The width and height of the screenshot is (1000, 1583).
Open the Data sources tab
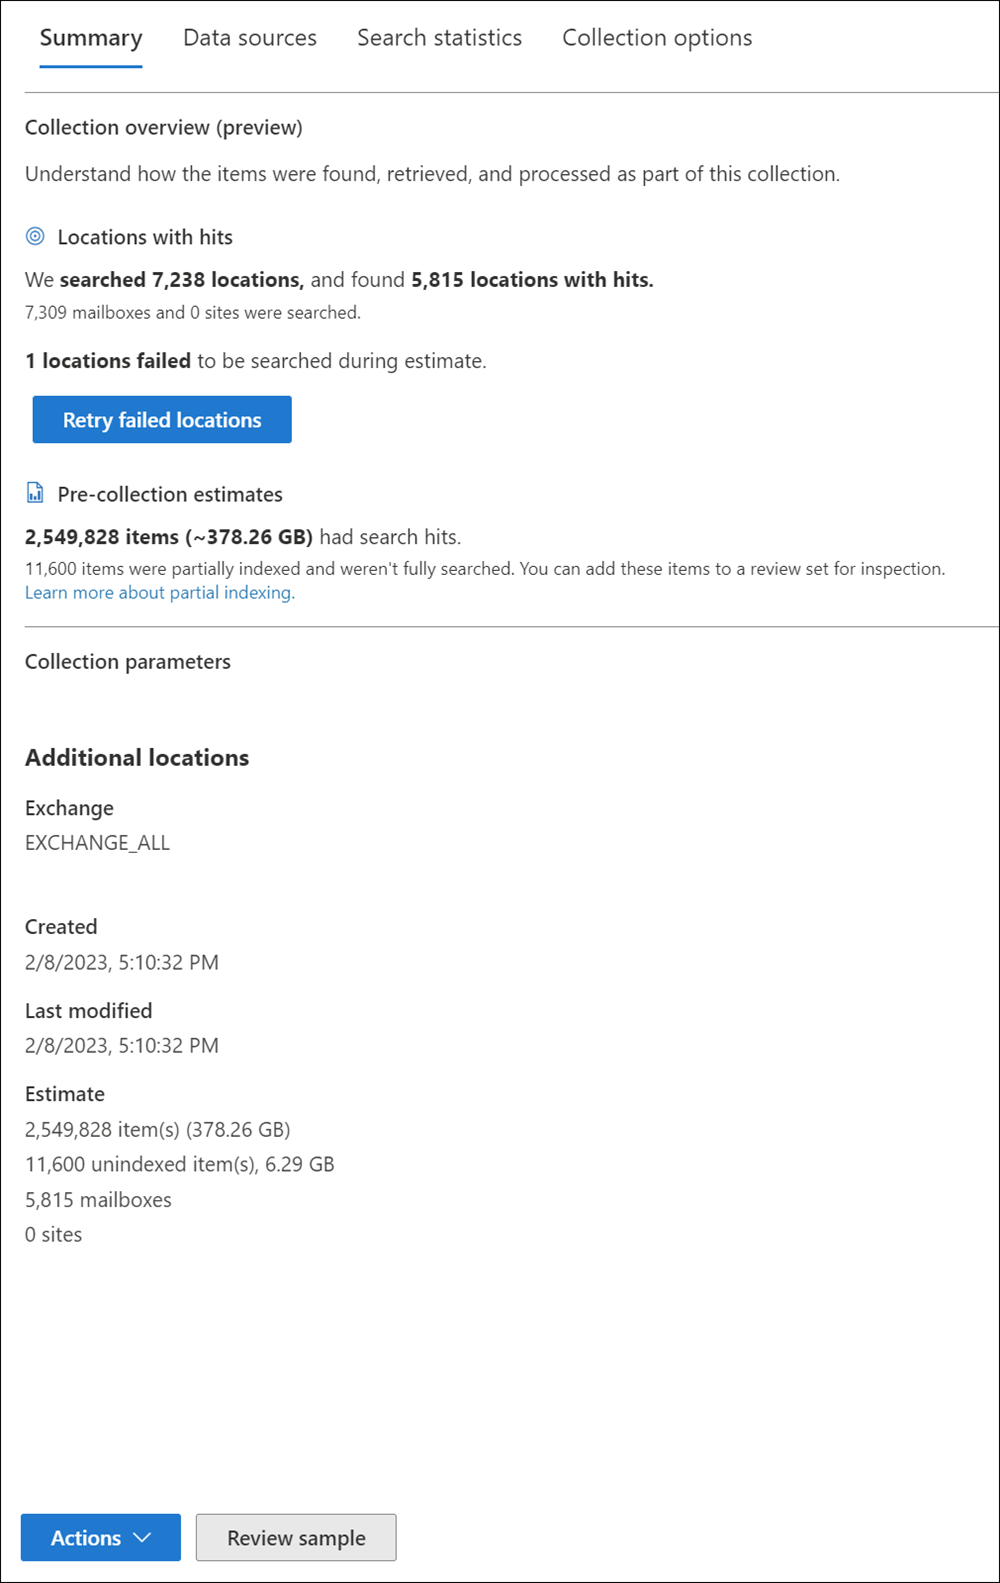(x=250, y=38)
